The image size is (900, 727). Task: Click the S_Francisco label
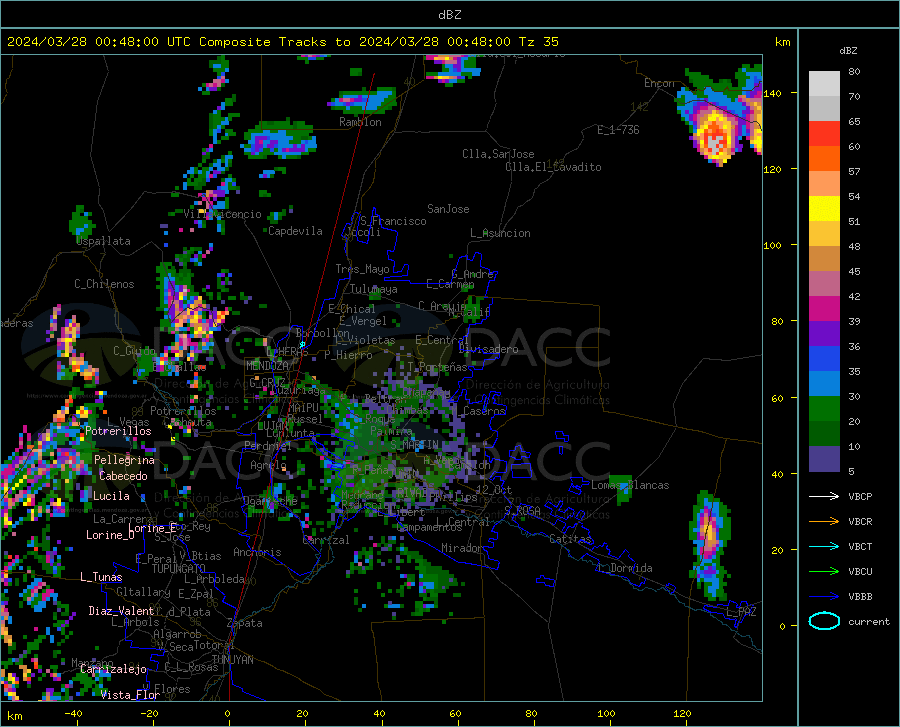tap(393, 221)
